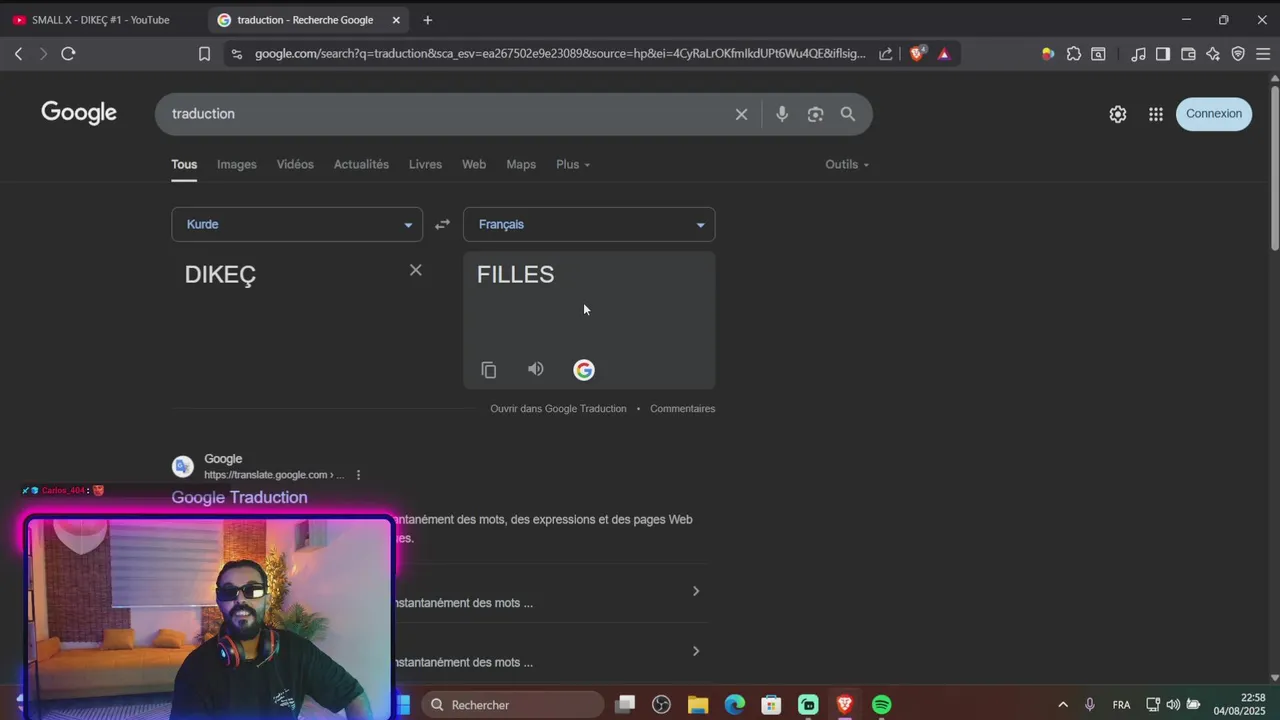Image resolution: width=1280 pixels, height=720 pixels.
Task: Open Microsoft Edge from taskbar
Action: pos(735,705)
